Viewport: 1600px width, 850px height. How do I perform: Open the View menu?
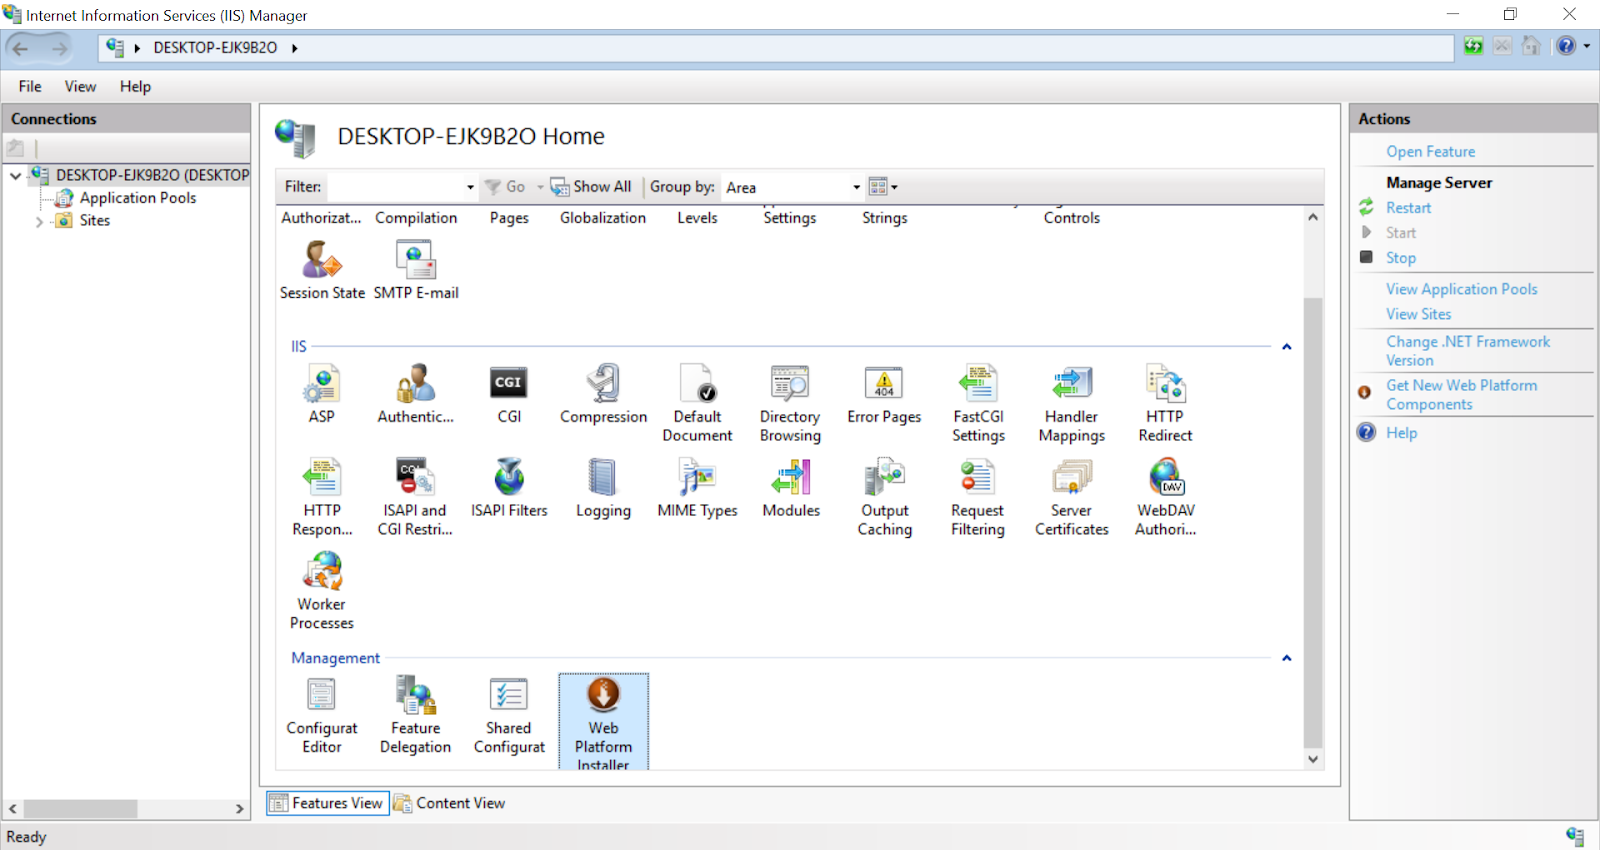(80, 86)
